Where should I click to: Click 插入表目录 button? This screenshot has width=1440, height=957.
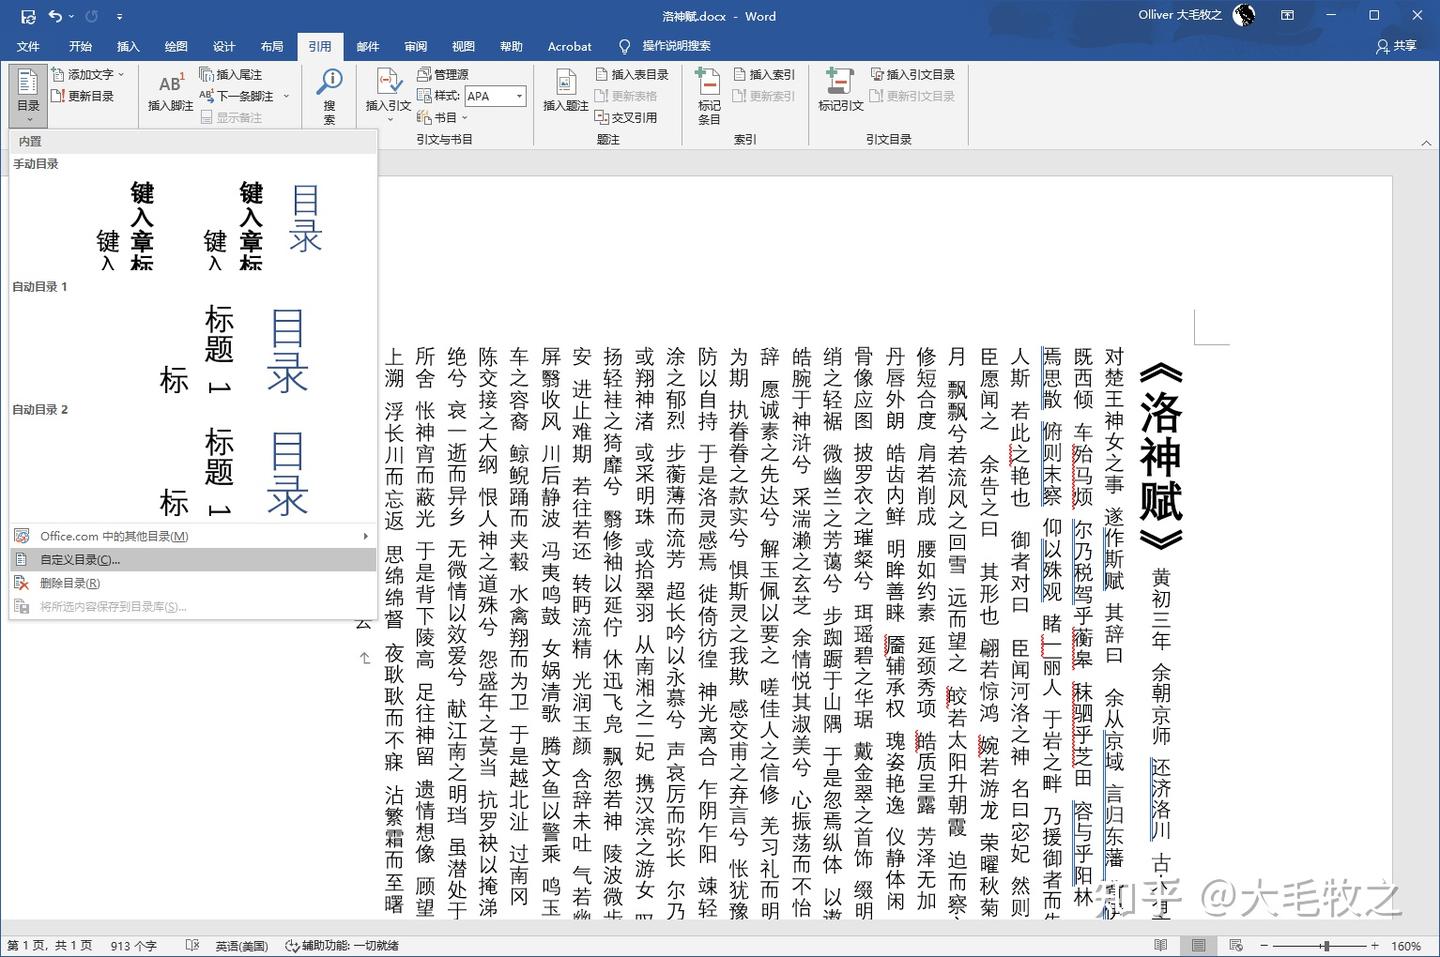click(x=631, y=74)
